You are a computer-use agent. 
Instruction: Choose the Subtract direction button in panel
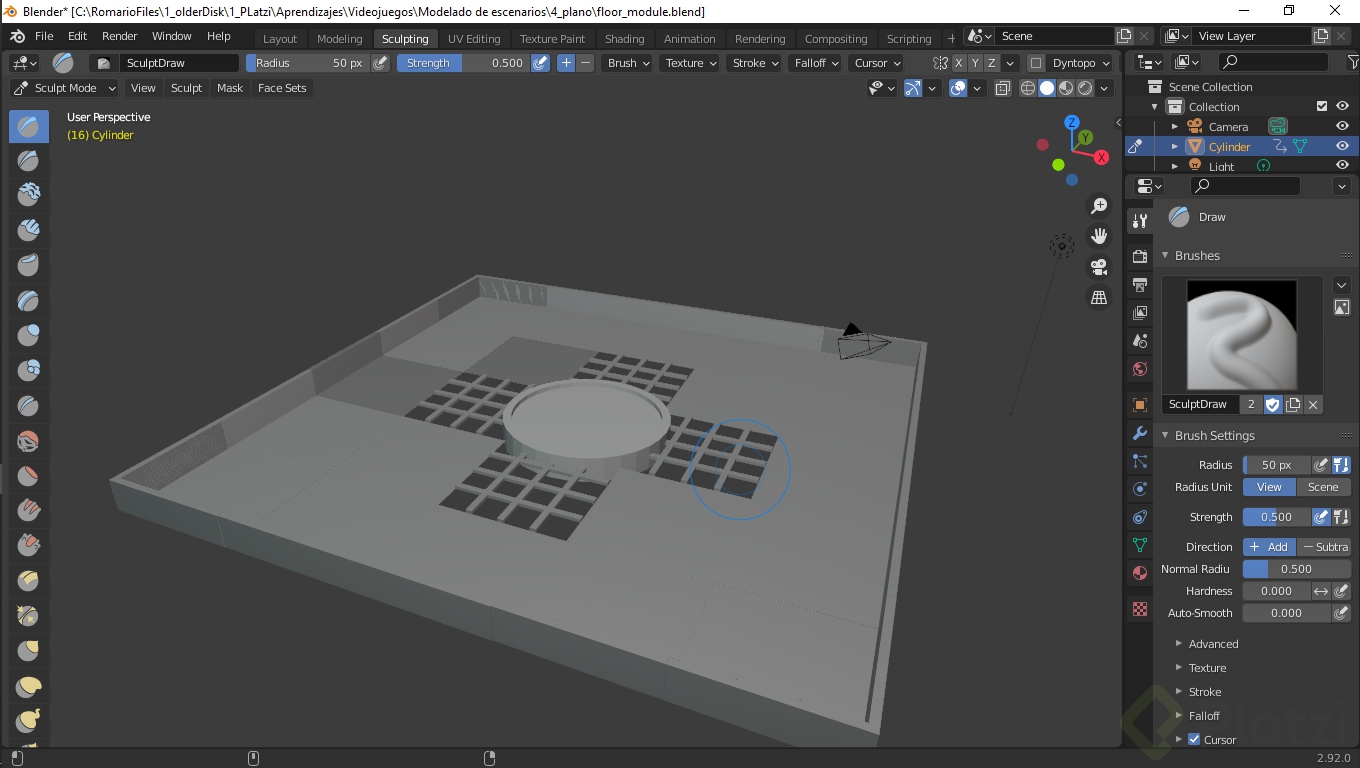[x=1324, y=547]
